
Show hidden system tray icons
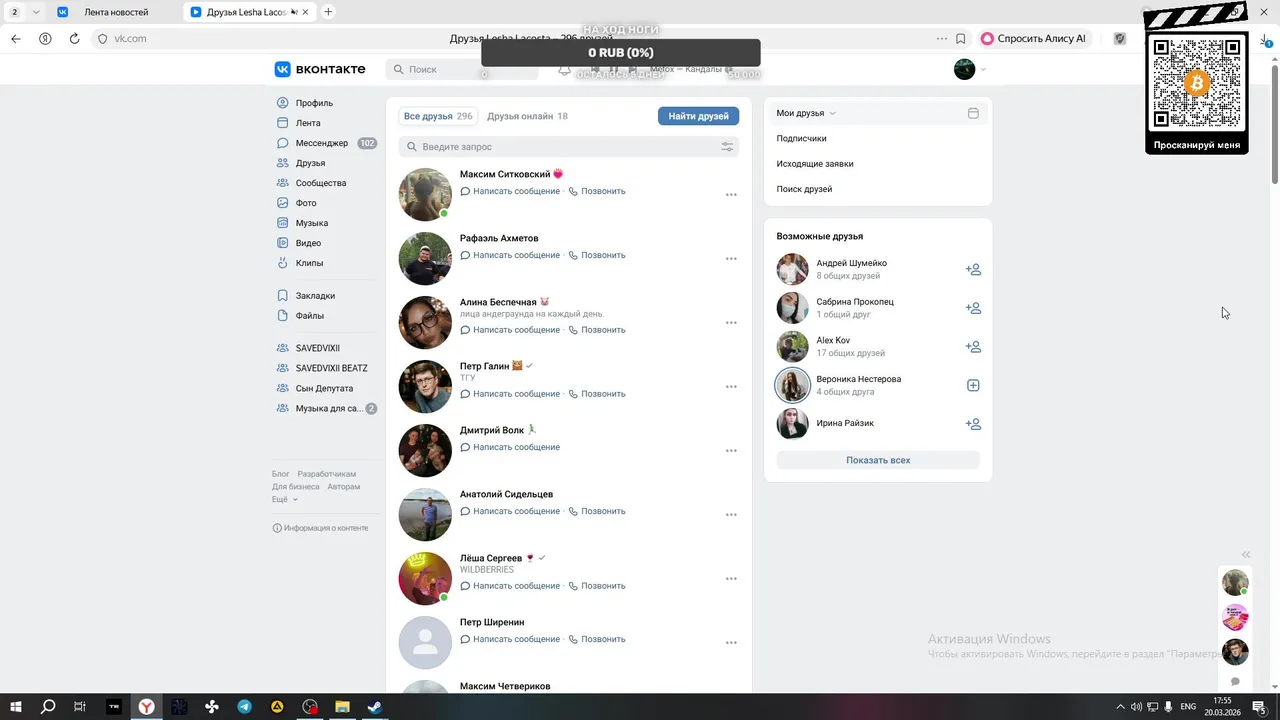[1120, 707]
